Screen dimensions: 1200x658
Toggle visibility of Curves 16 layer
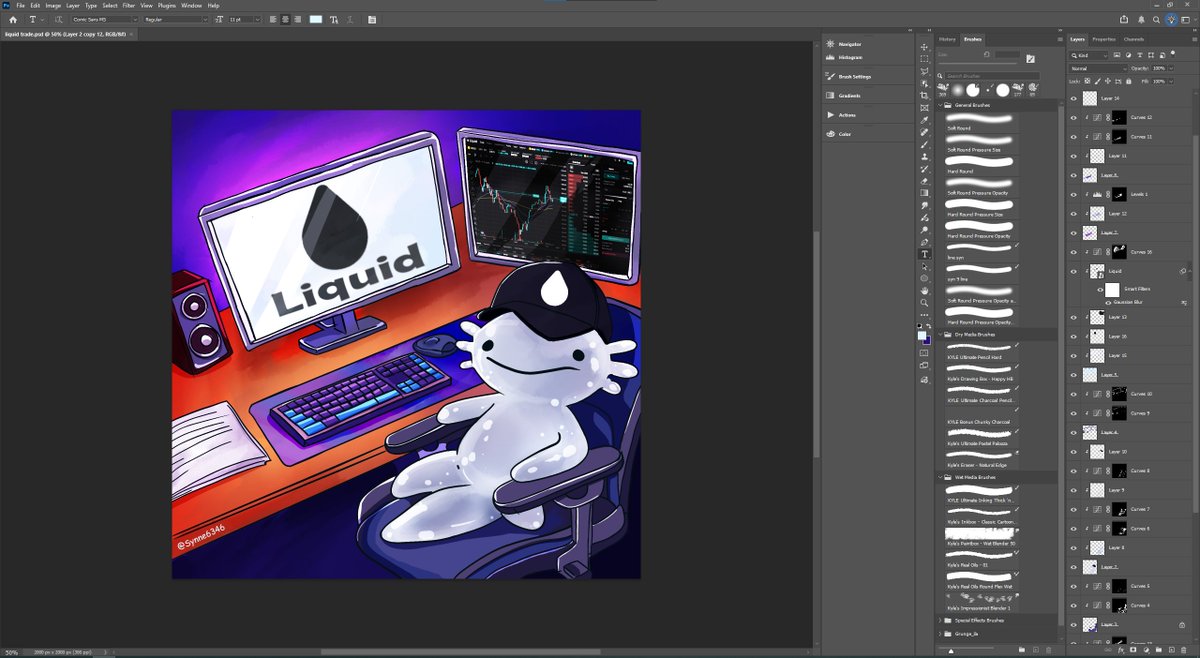pos(1073,252)
